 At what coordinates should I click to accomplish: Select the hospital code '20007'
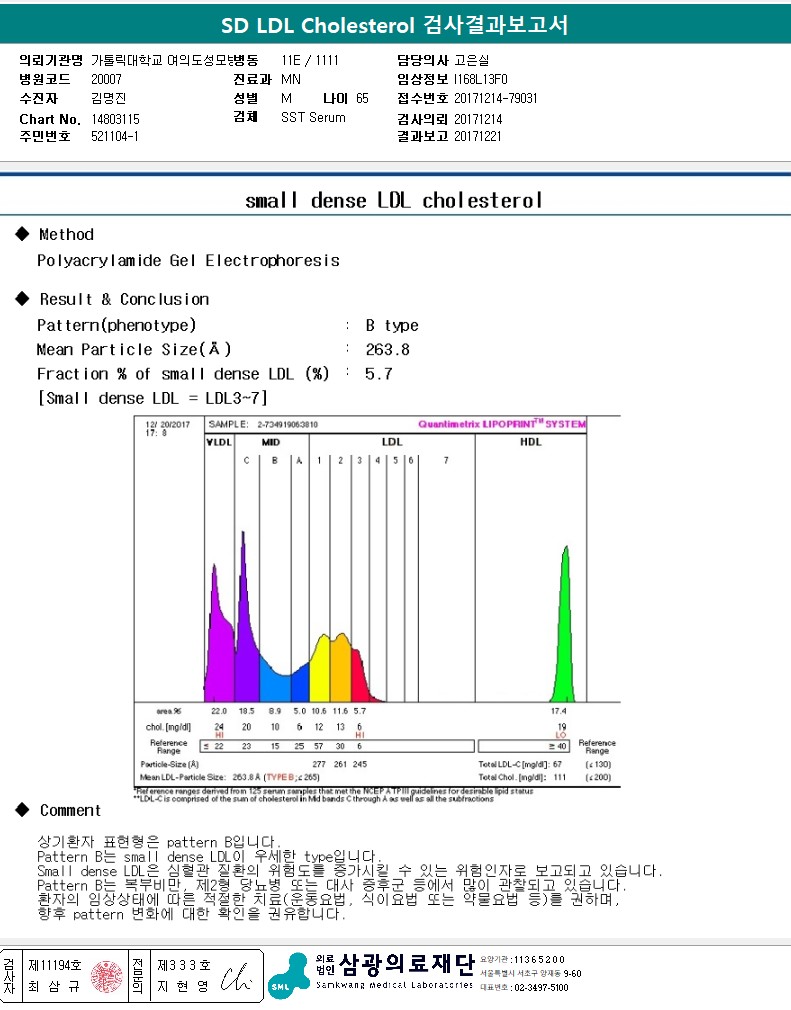click(x=106, y=79)
